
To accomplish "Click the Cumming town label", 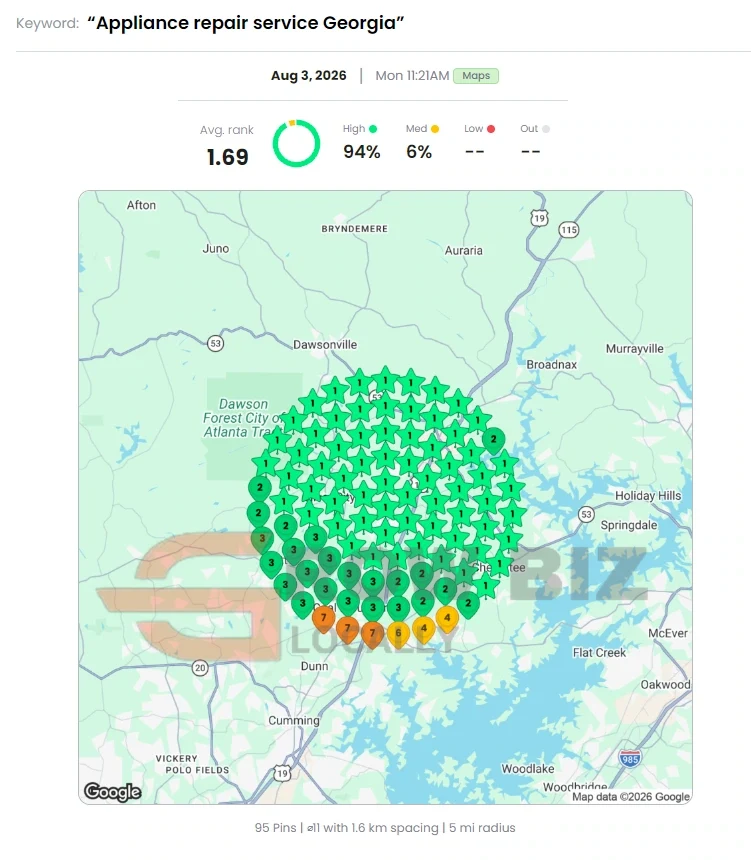I will pyautogui.click(x=293, y=721).
